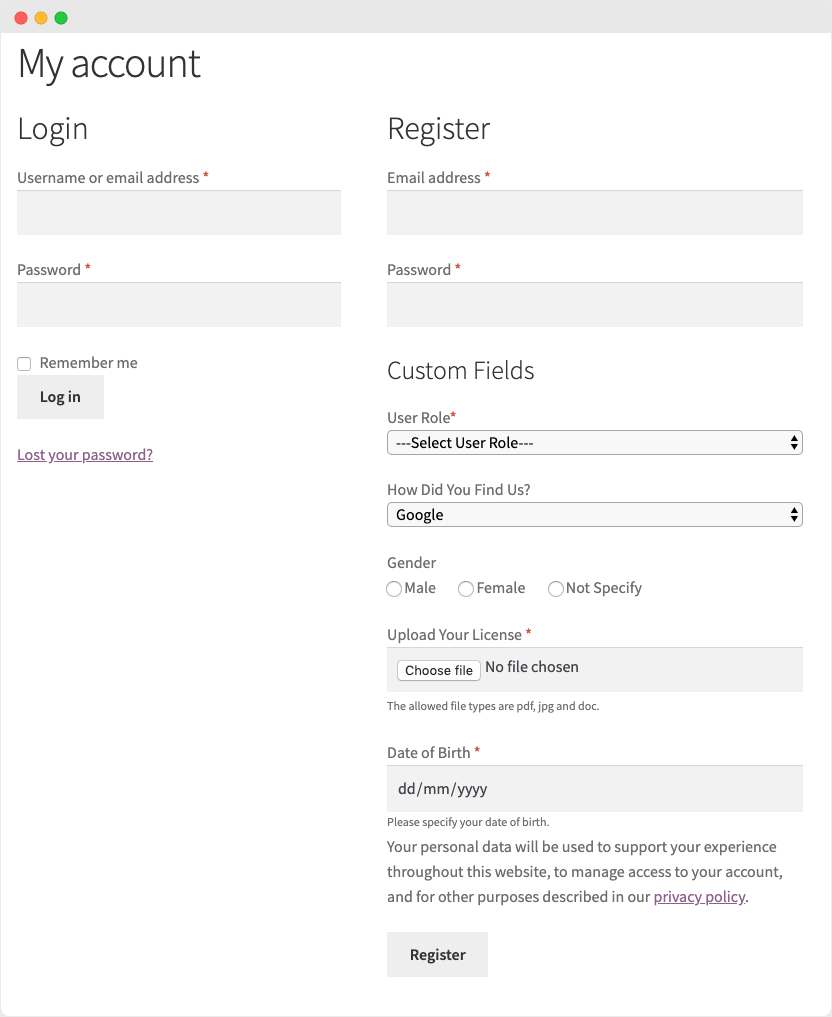Click the Register Password field

[x=595, y=304]
